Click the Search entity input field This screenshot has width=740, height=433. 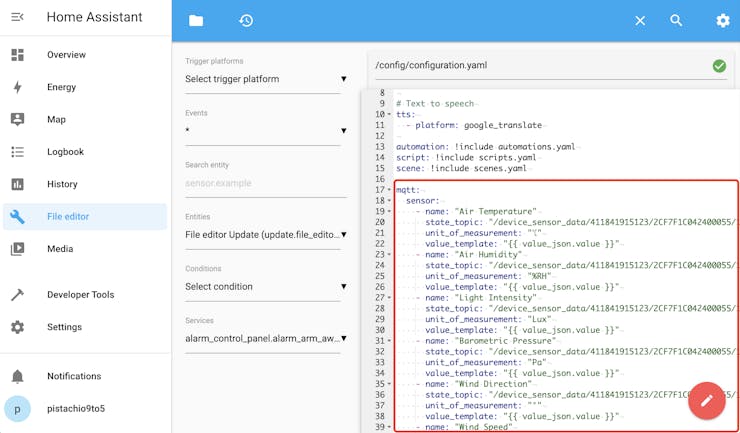point(265,183)
